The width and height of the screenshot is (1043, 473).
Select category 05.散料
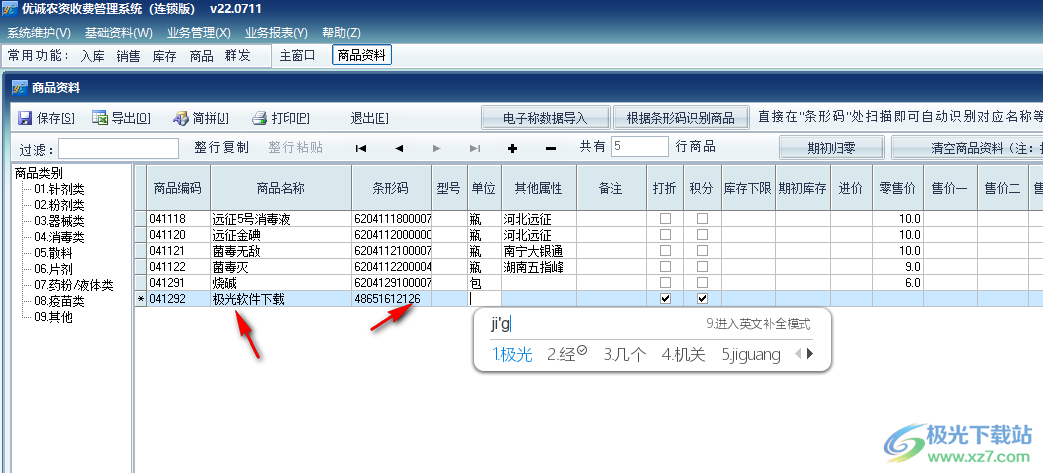point(54,253)
